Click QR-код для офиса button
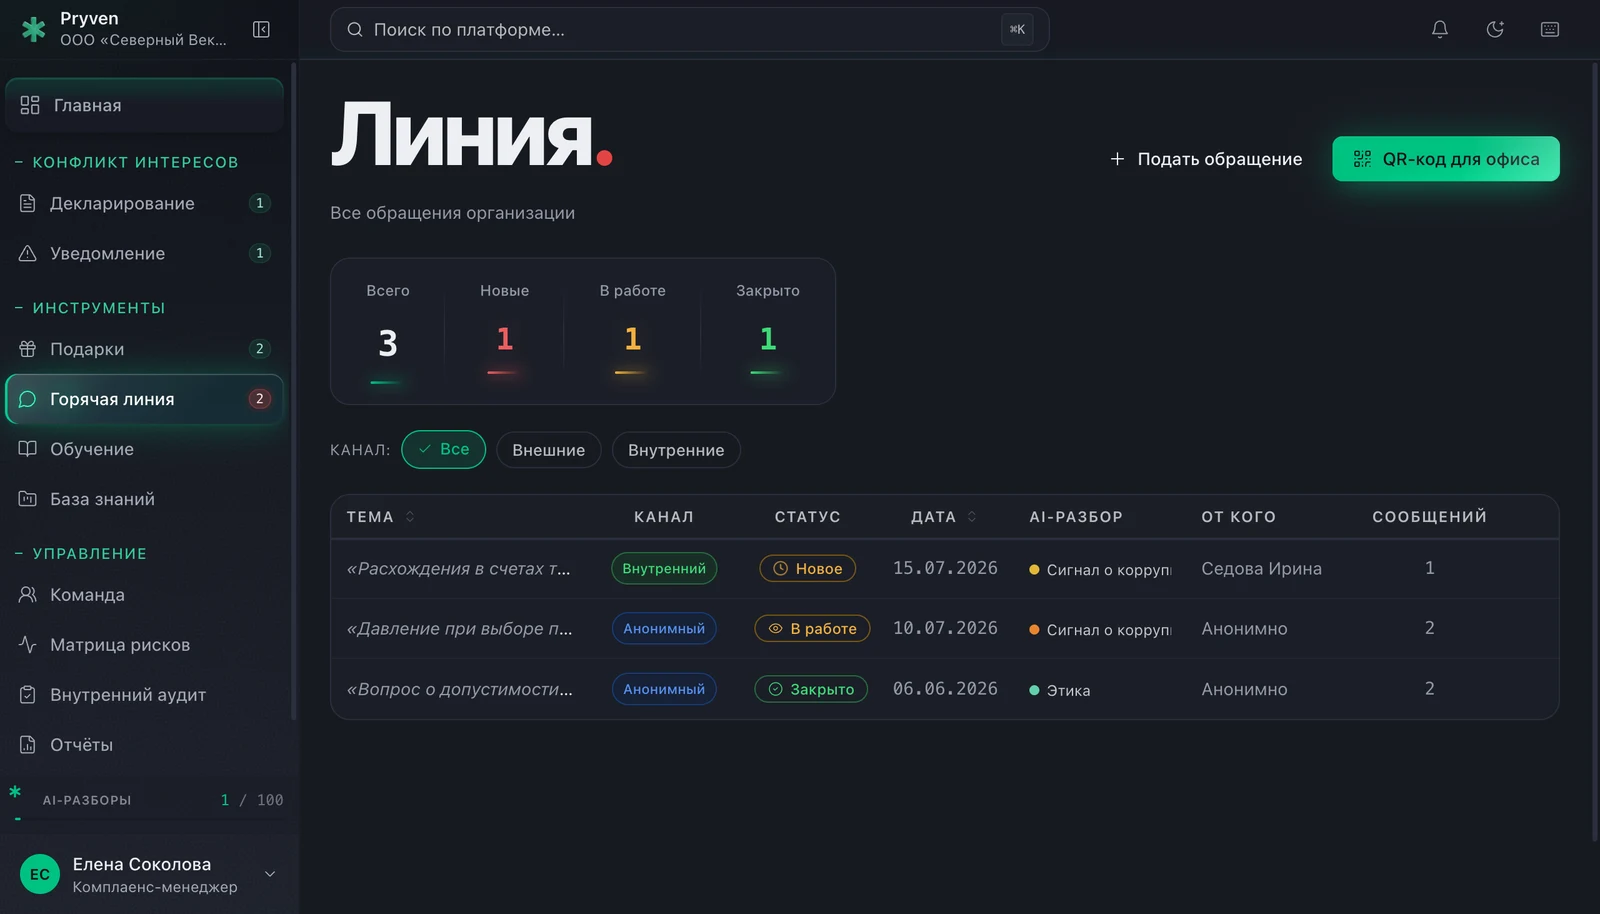Screen dimensions: 1600x914 [1446, 159]
